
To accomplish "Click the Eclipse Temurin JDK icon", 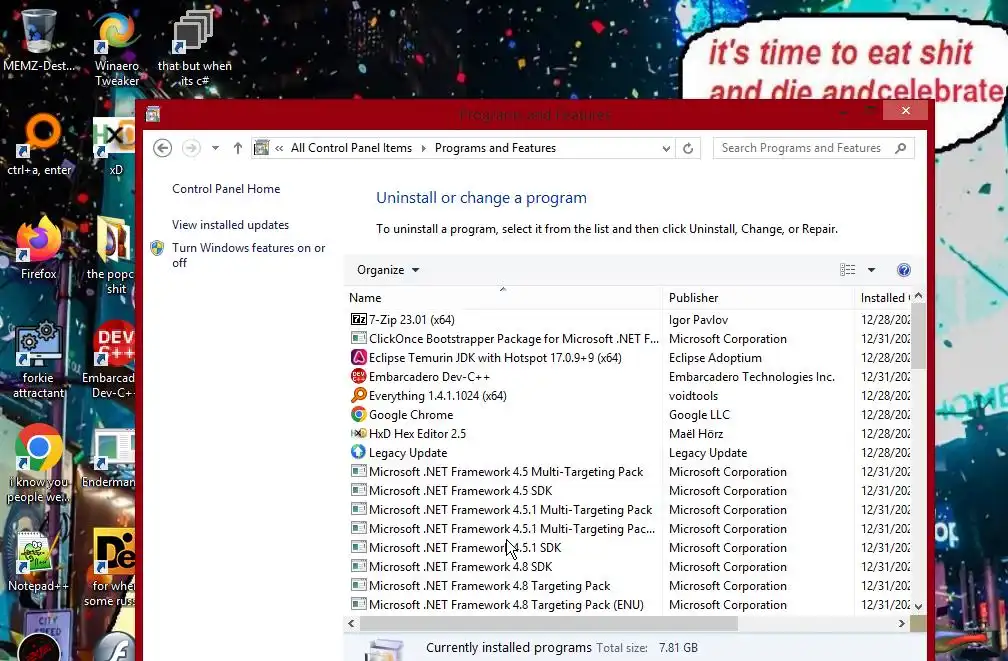I will point(359,357).
